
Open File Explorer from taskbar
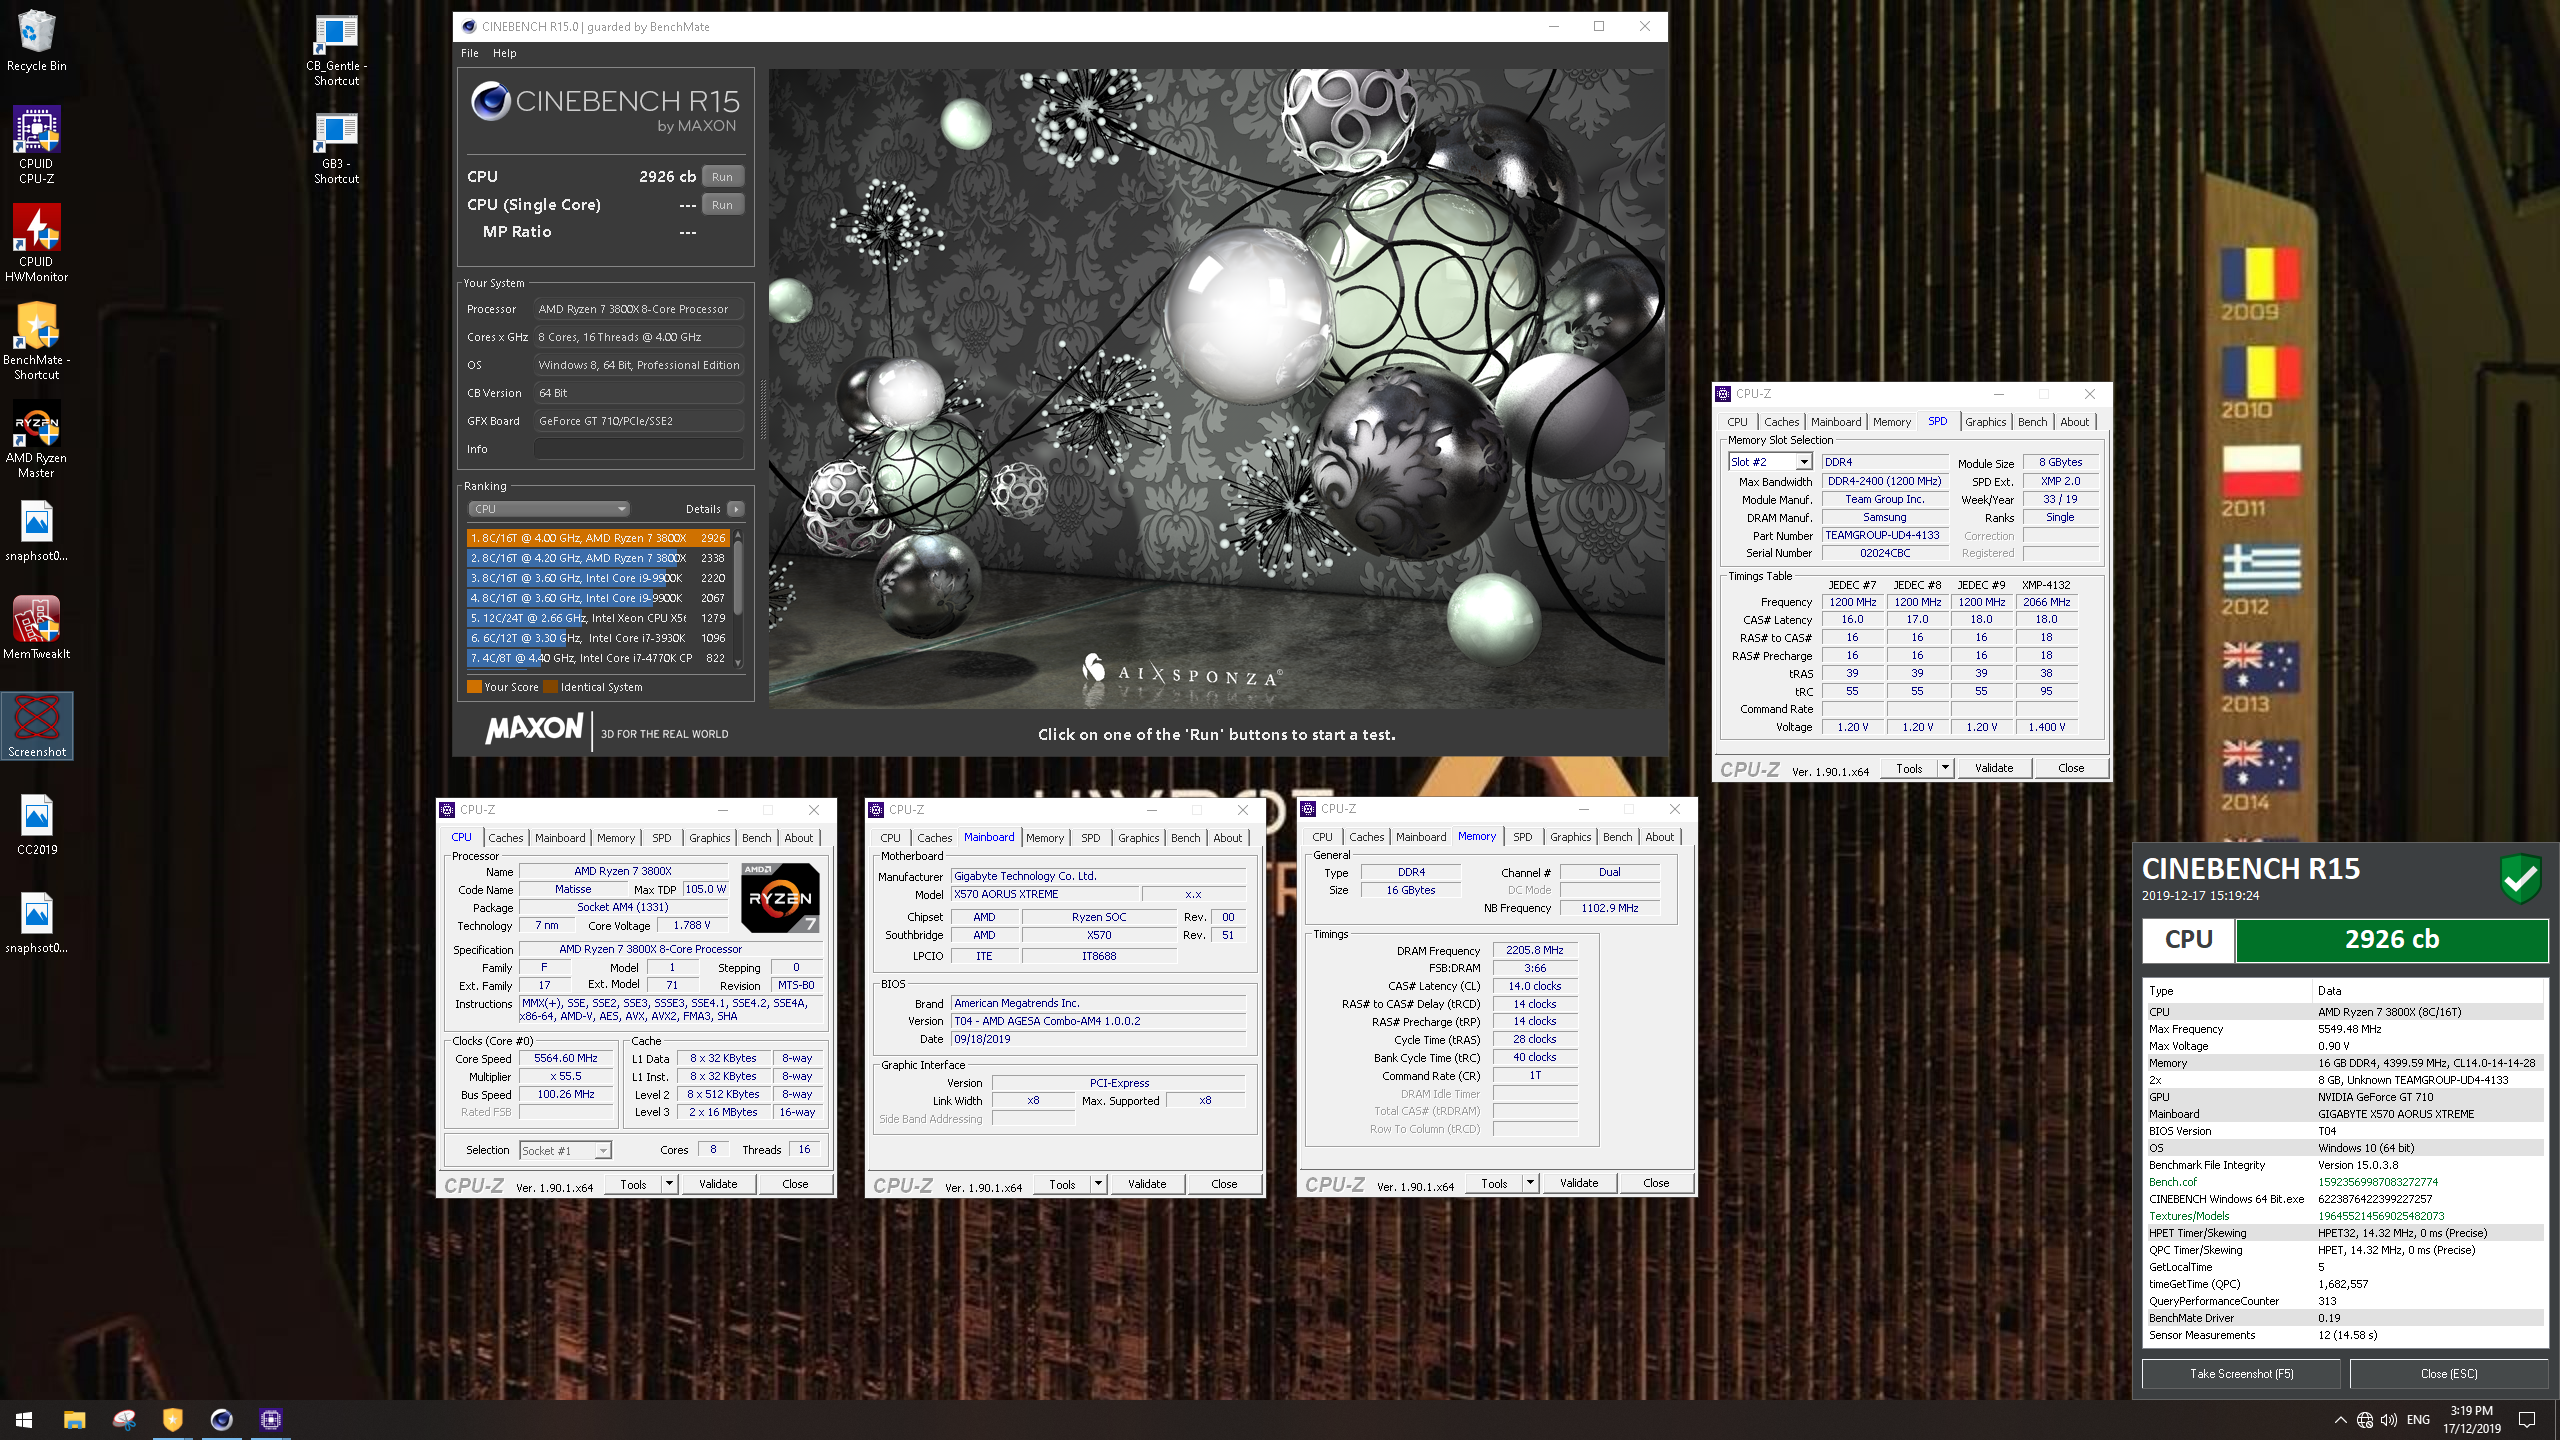tap(74, 1419)
